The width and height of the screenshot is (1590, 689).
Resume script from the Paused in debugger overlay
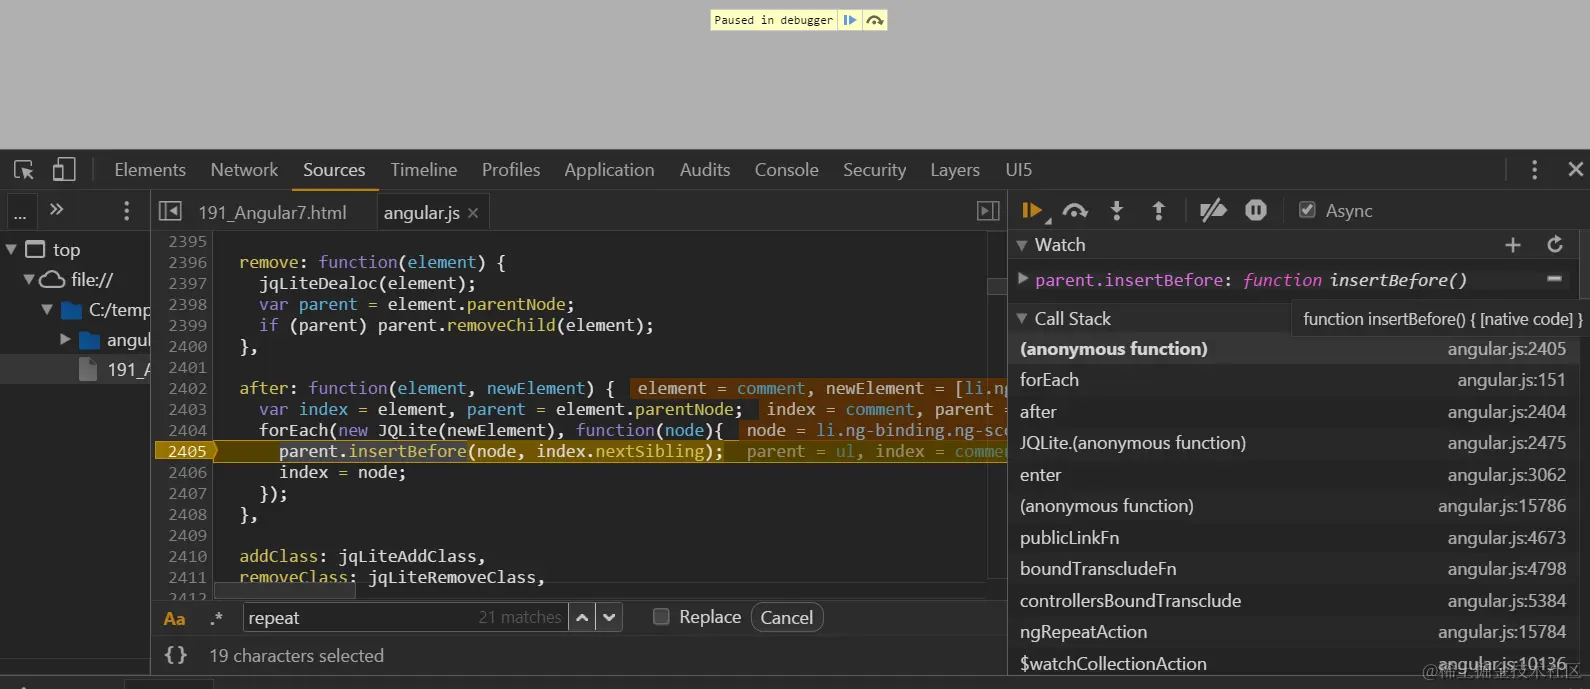click(849, 20)
